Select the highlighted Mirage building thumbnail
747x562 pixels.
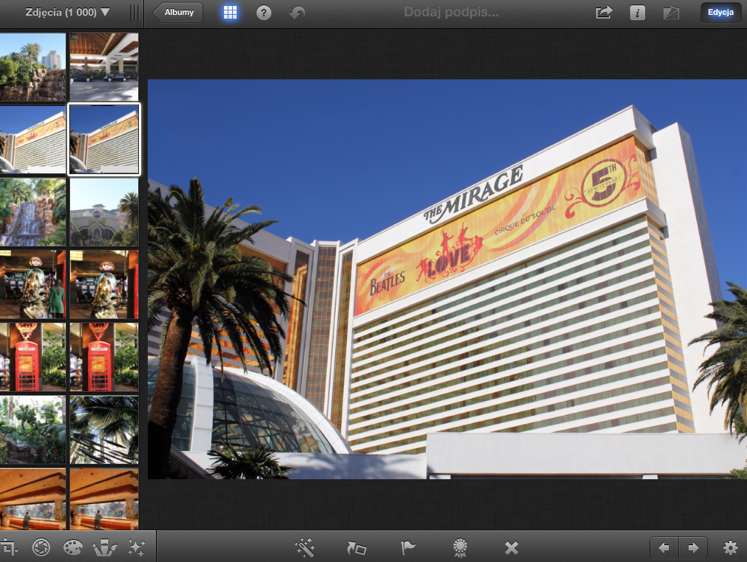[104, 139]
